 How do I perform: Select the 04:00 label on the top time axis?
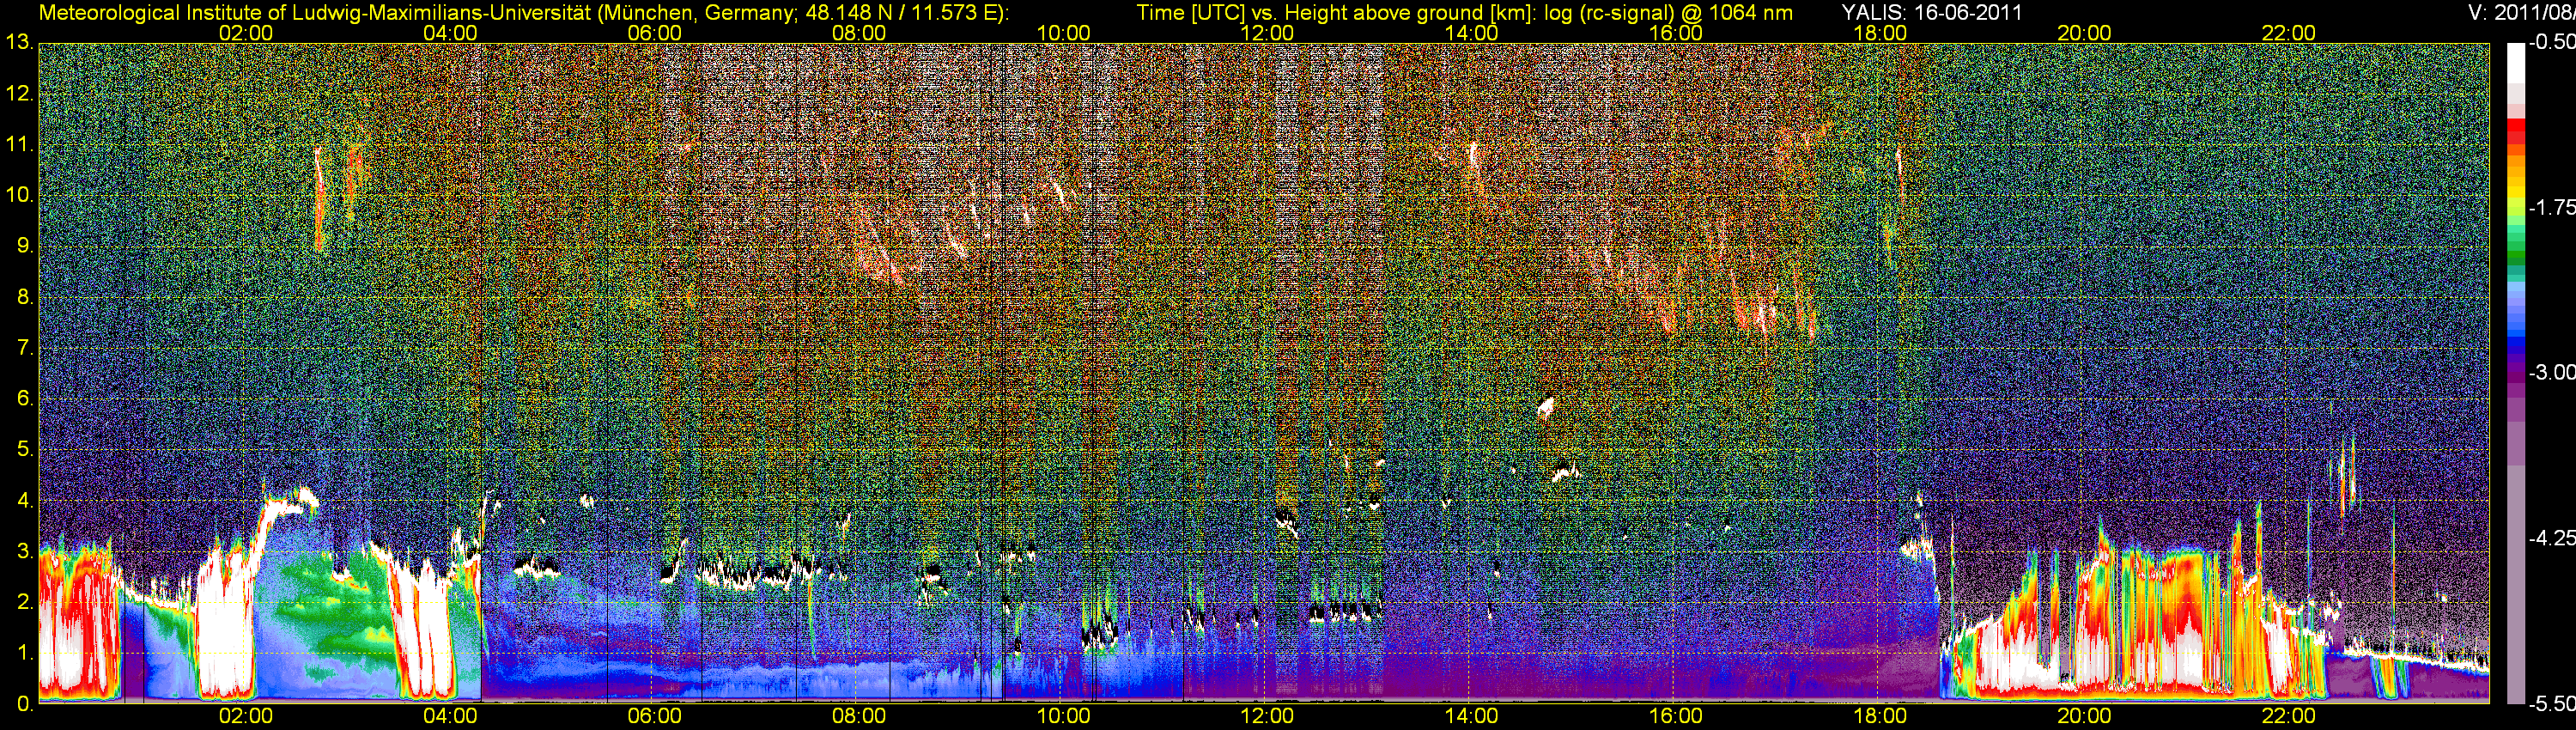(450, 33)
